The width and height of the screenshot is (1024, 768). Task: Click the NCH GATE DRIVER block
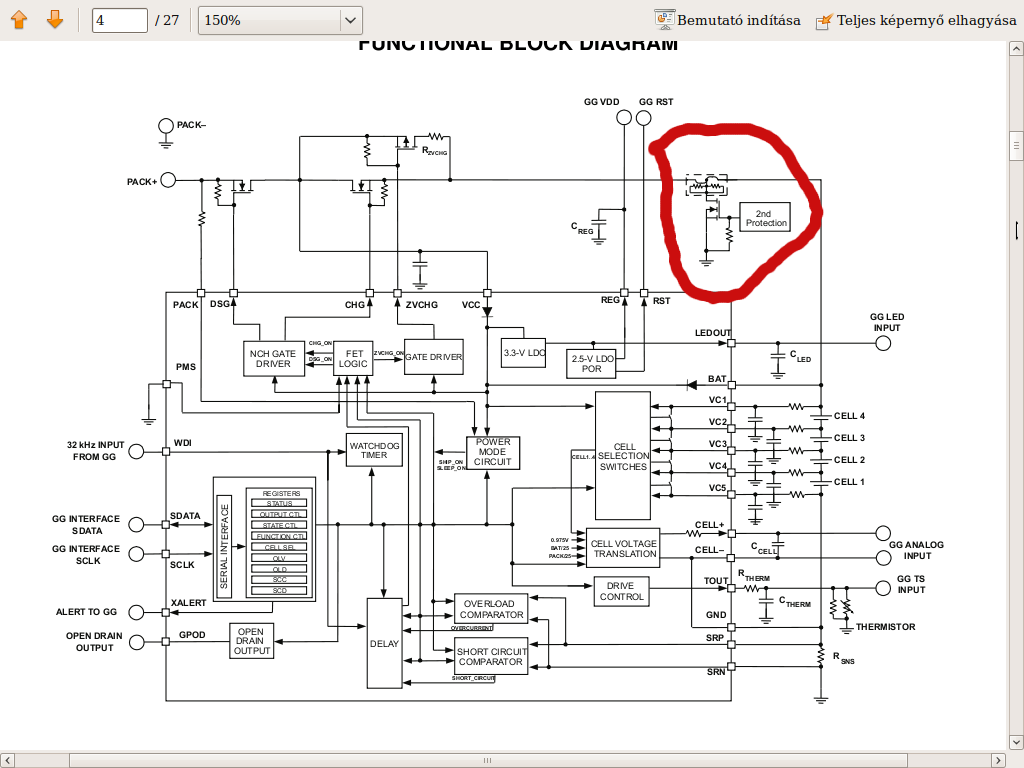(273, 359)
